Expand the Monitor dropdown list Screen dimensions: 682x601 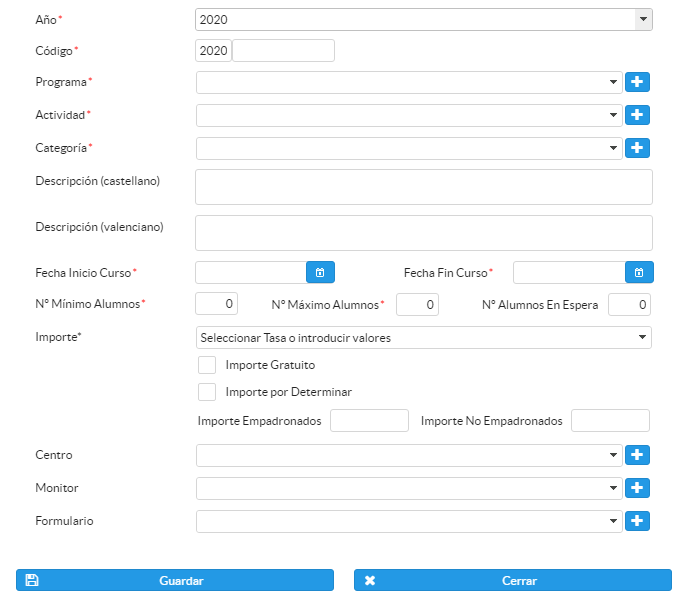pos(410,488)
